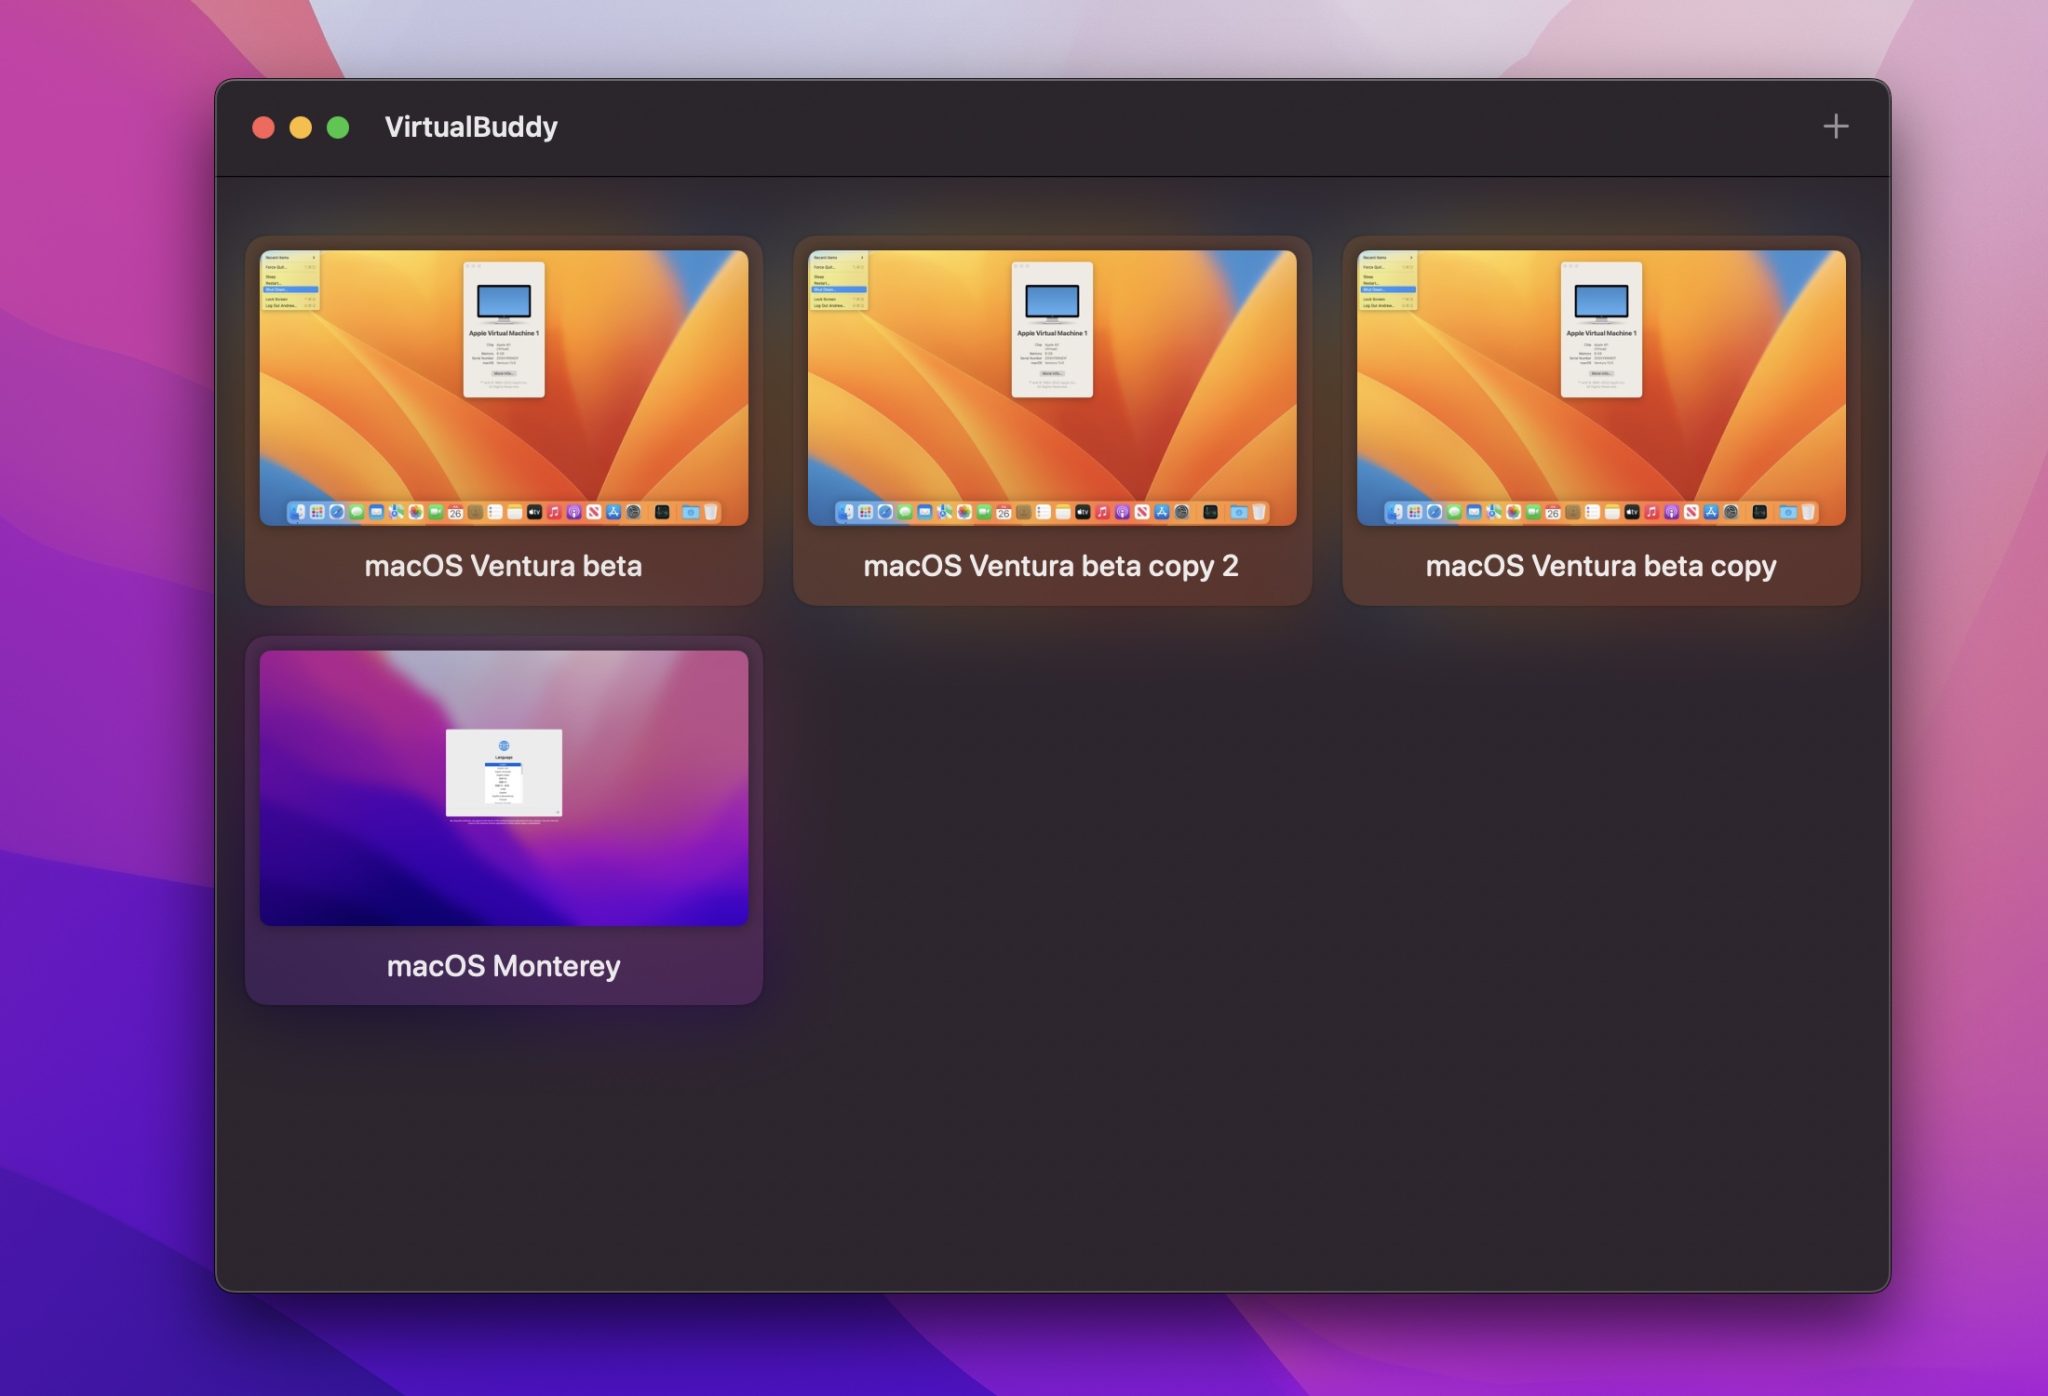Select a language in the Monterey setup list

coord(503,764)
